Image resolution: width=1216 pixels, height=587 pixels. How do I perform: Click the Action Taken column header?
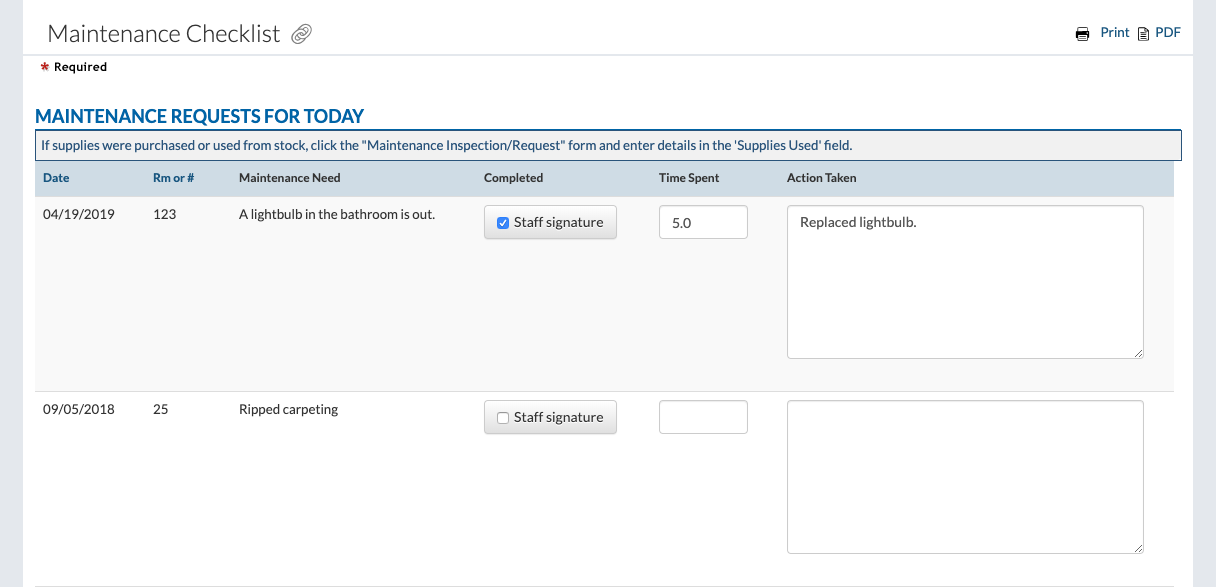tap(822, 178)
